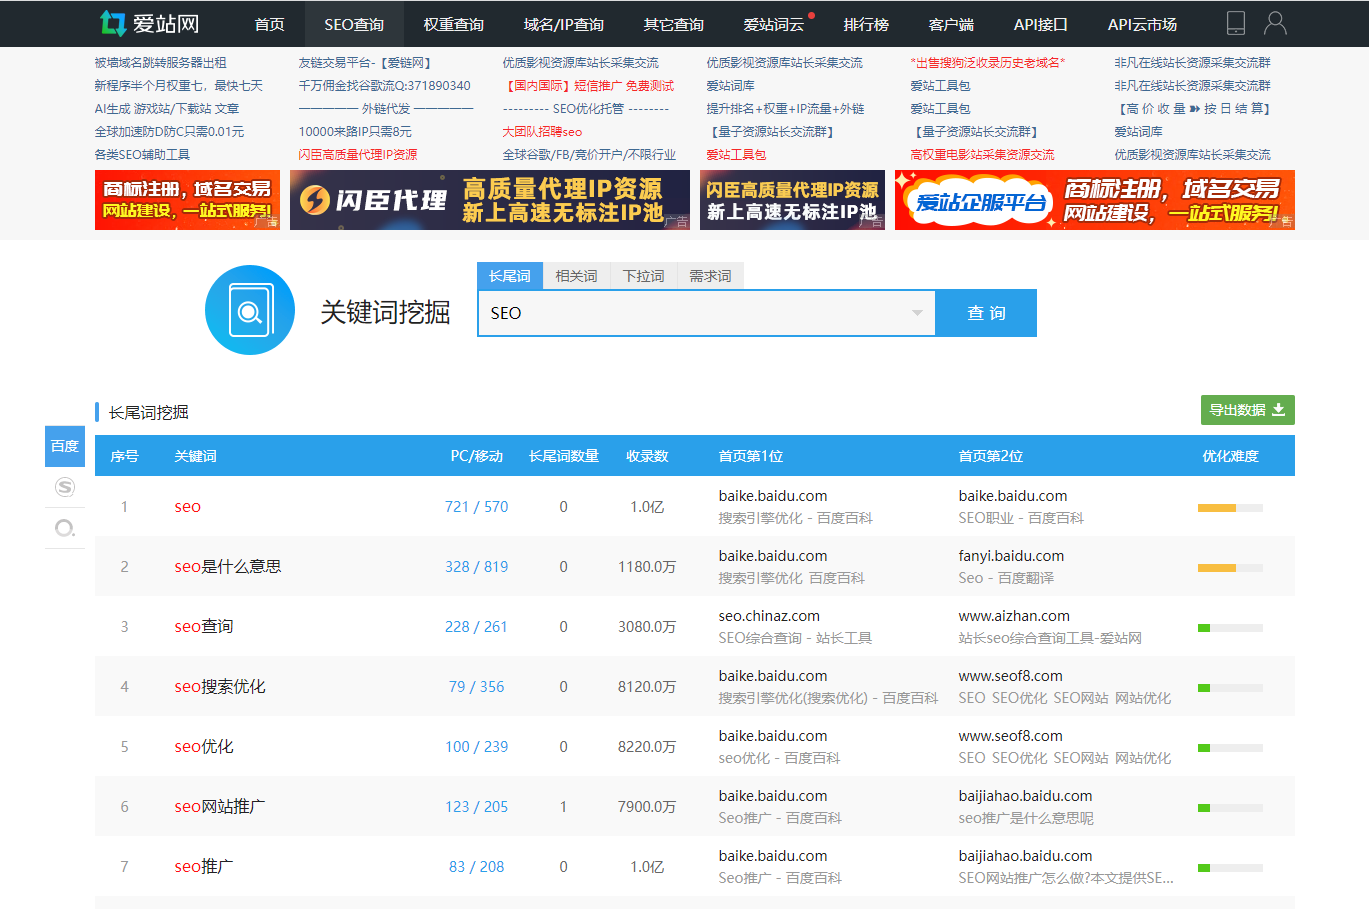Click the 721 / 570 index value
The image size is (1369, 909).
(x=476, y=507)
